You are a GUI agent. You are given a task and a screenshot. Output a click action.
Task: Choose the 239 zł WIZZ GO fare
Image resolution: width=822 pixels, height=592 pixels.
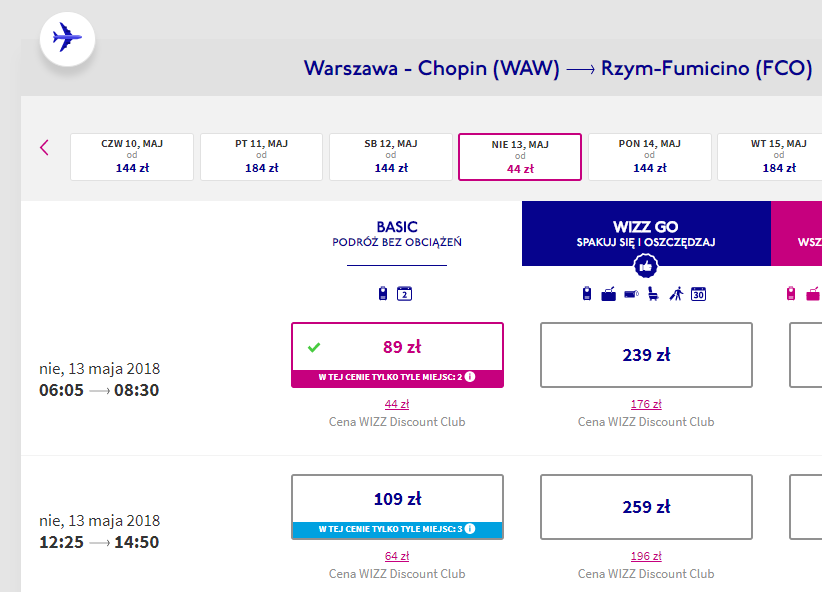point(646,355)
